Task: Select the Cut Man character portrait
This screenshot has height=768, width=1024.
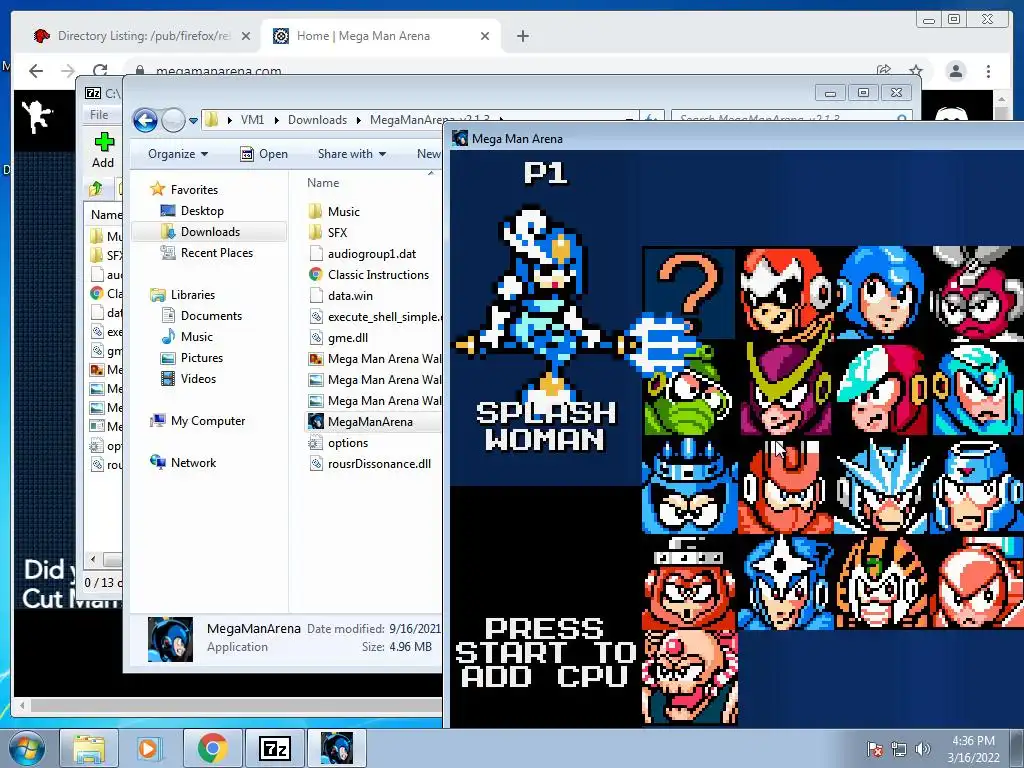Action: (x=978, y=294)
